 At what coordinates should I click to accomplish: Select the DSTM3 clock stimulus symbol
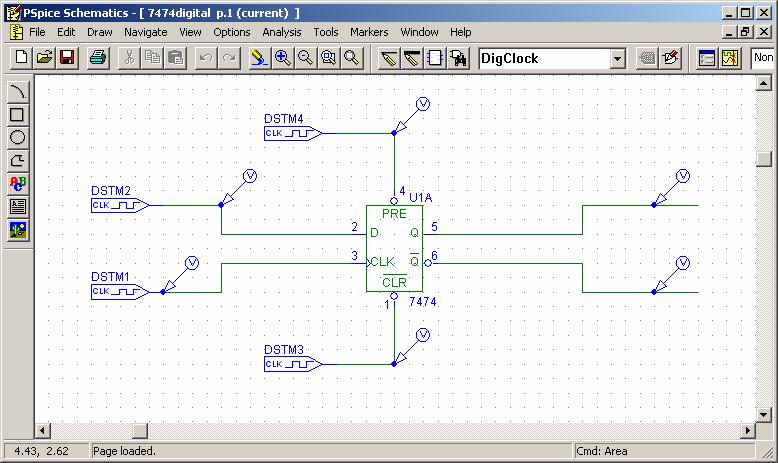[x=293, y=364]
